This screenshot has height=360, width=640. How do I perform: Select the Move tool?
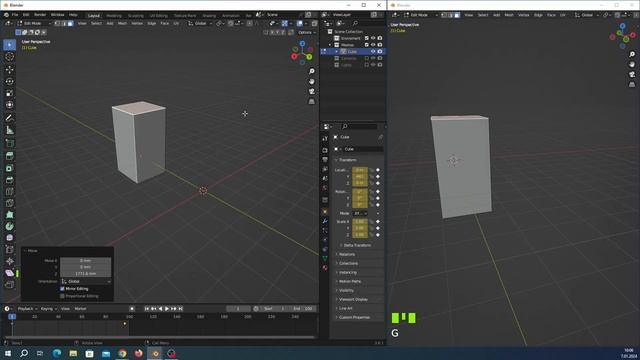pos(9,69)
